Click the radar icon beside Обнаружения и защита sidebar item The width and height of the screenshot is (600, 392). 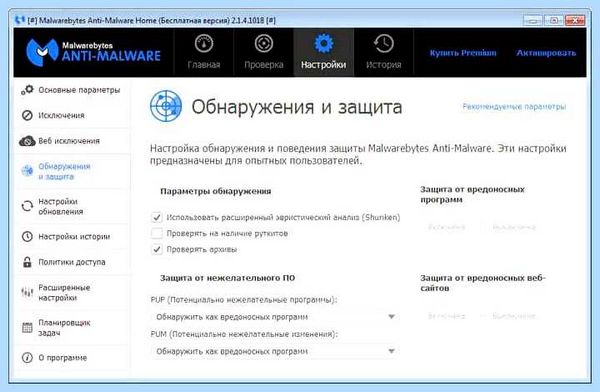[27, 171]
